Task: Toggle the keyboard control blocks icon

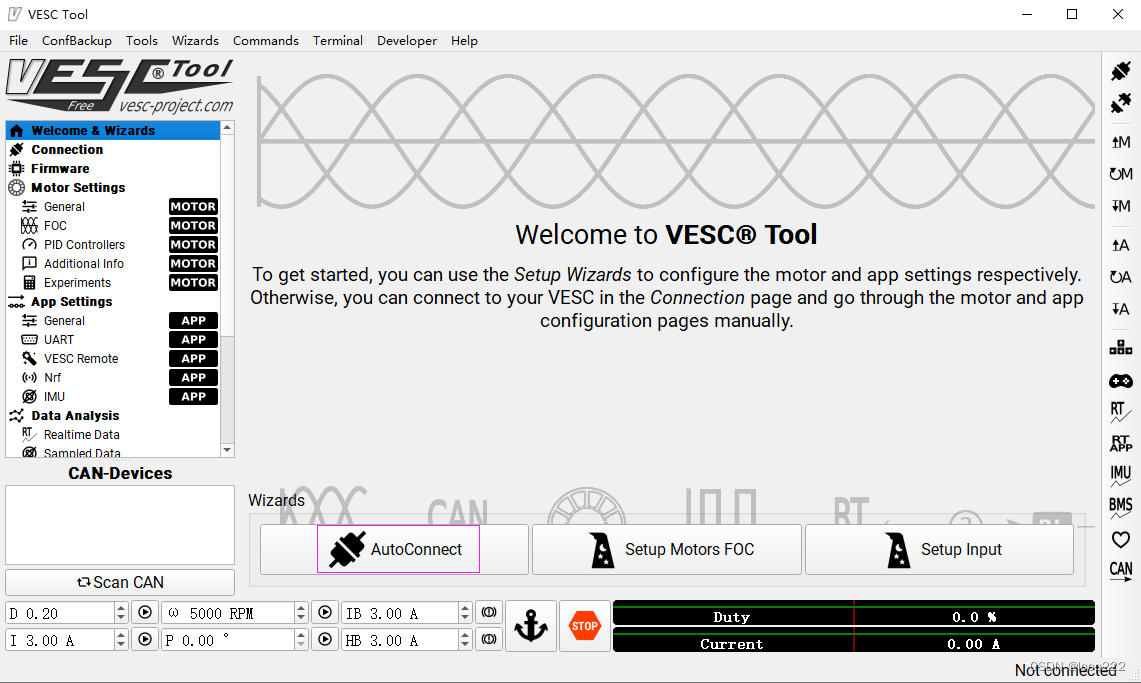Action: [x=1121, y=348]
